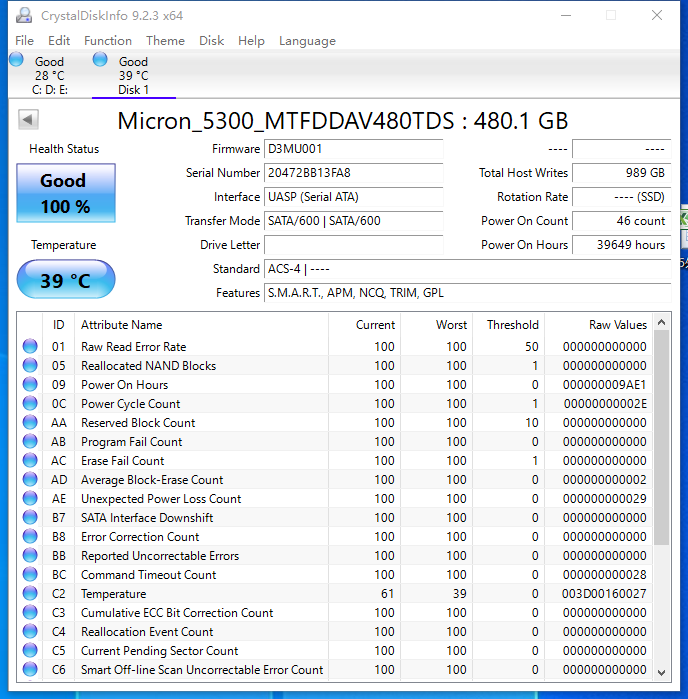Viewport: 688px width, 699px height.
Task: Open the Function menu
Action: [108, 41]
